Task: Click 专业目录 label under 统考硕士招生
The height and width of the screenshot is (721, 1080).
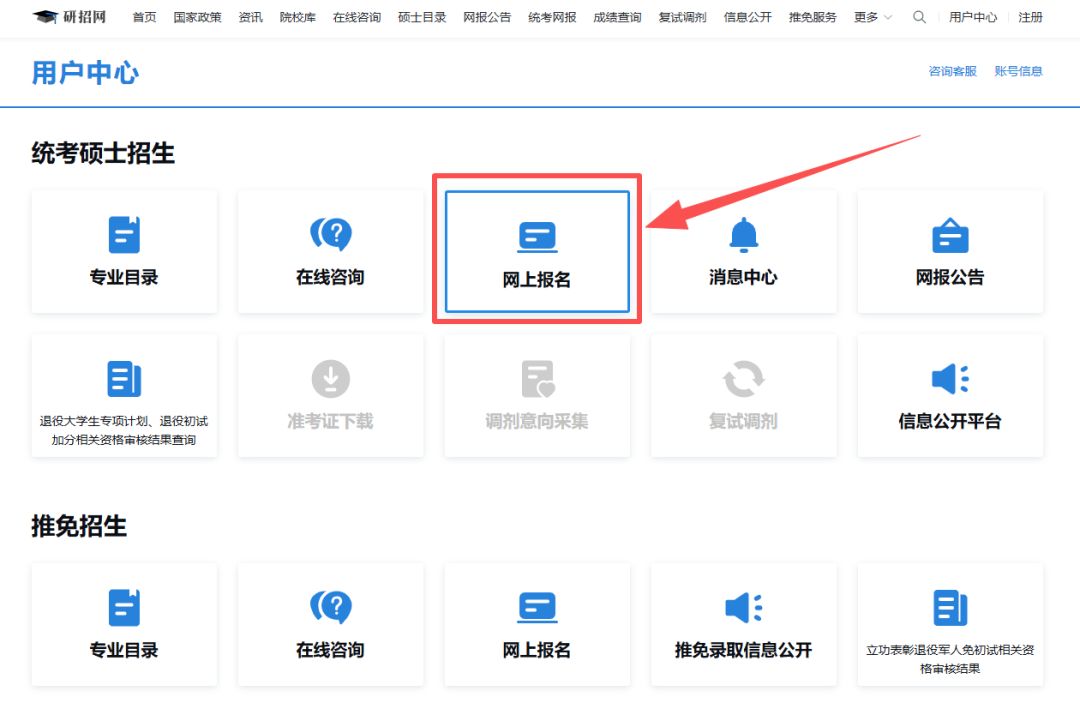Action: (124, 277)
